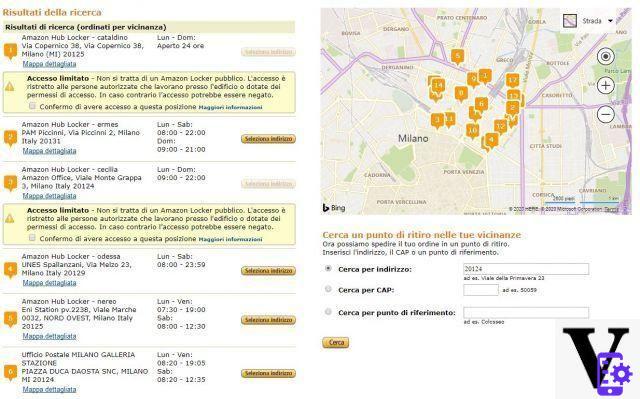The image size is (640, 399).
Task: Select map marker 12 on the map
Action: coord(500,126)
